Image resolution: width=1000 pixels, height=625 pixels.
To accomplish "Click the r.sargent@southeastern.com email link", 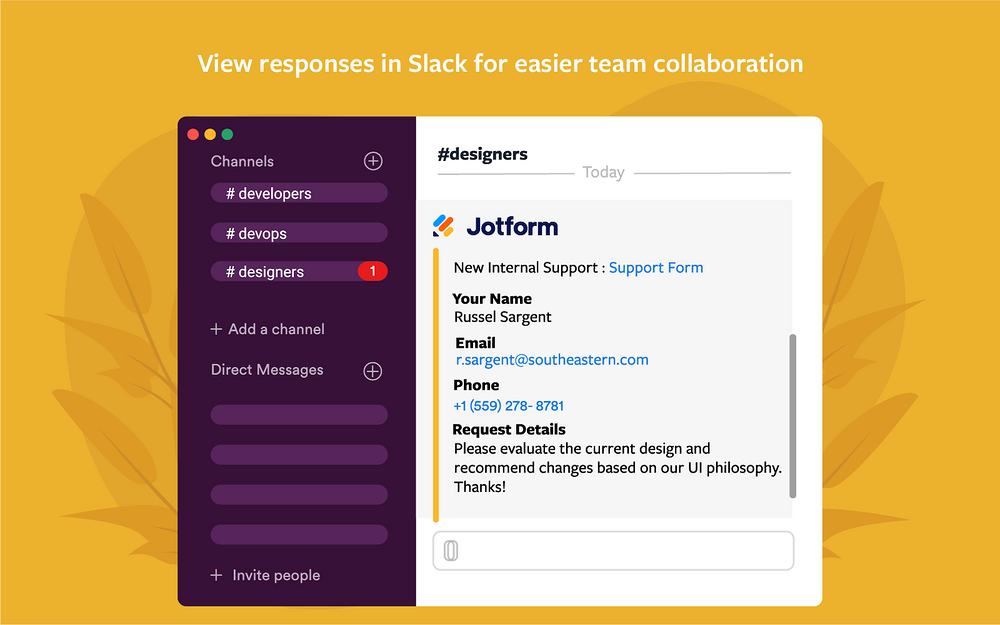I will pos(552,360).
